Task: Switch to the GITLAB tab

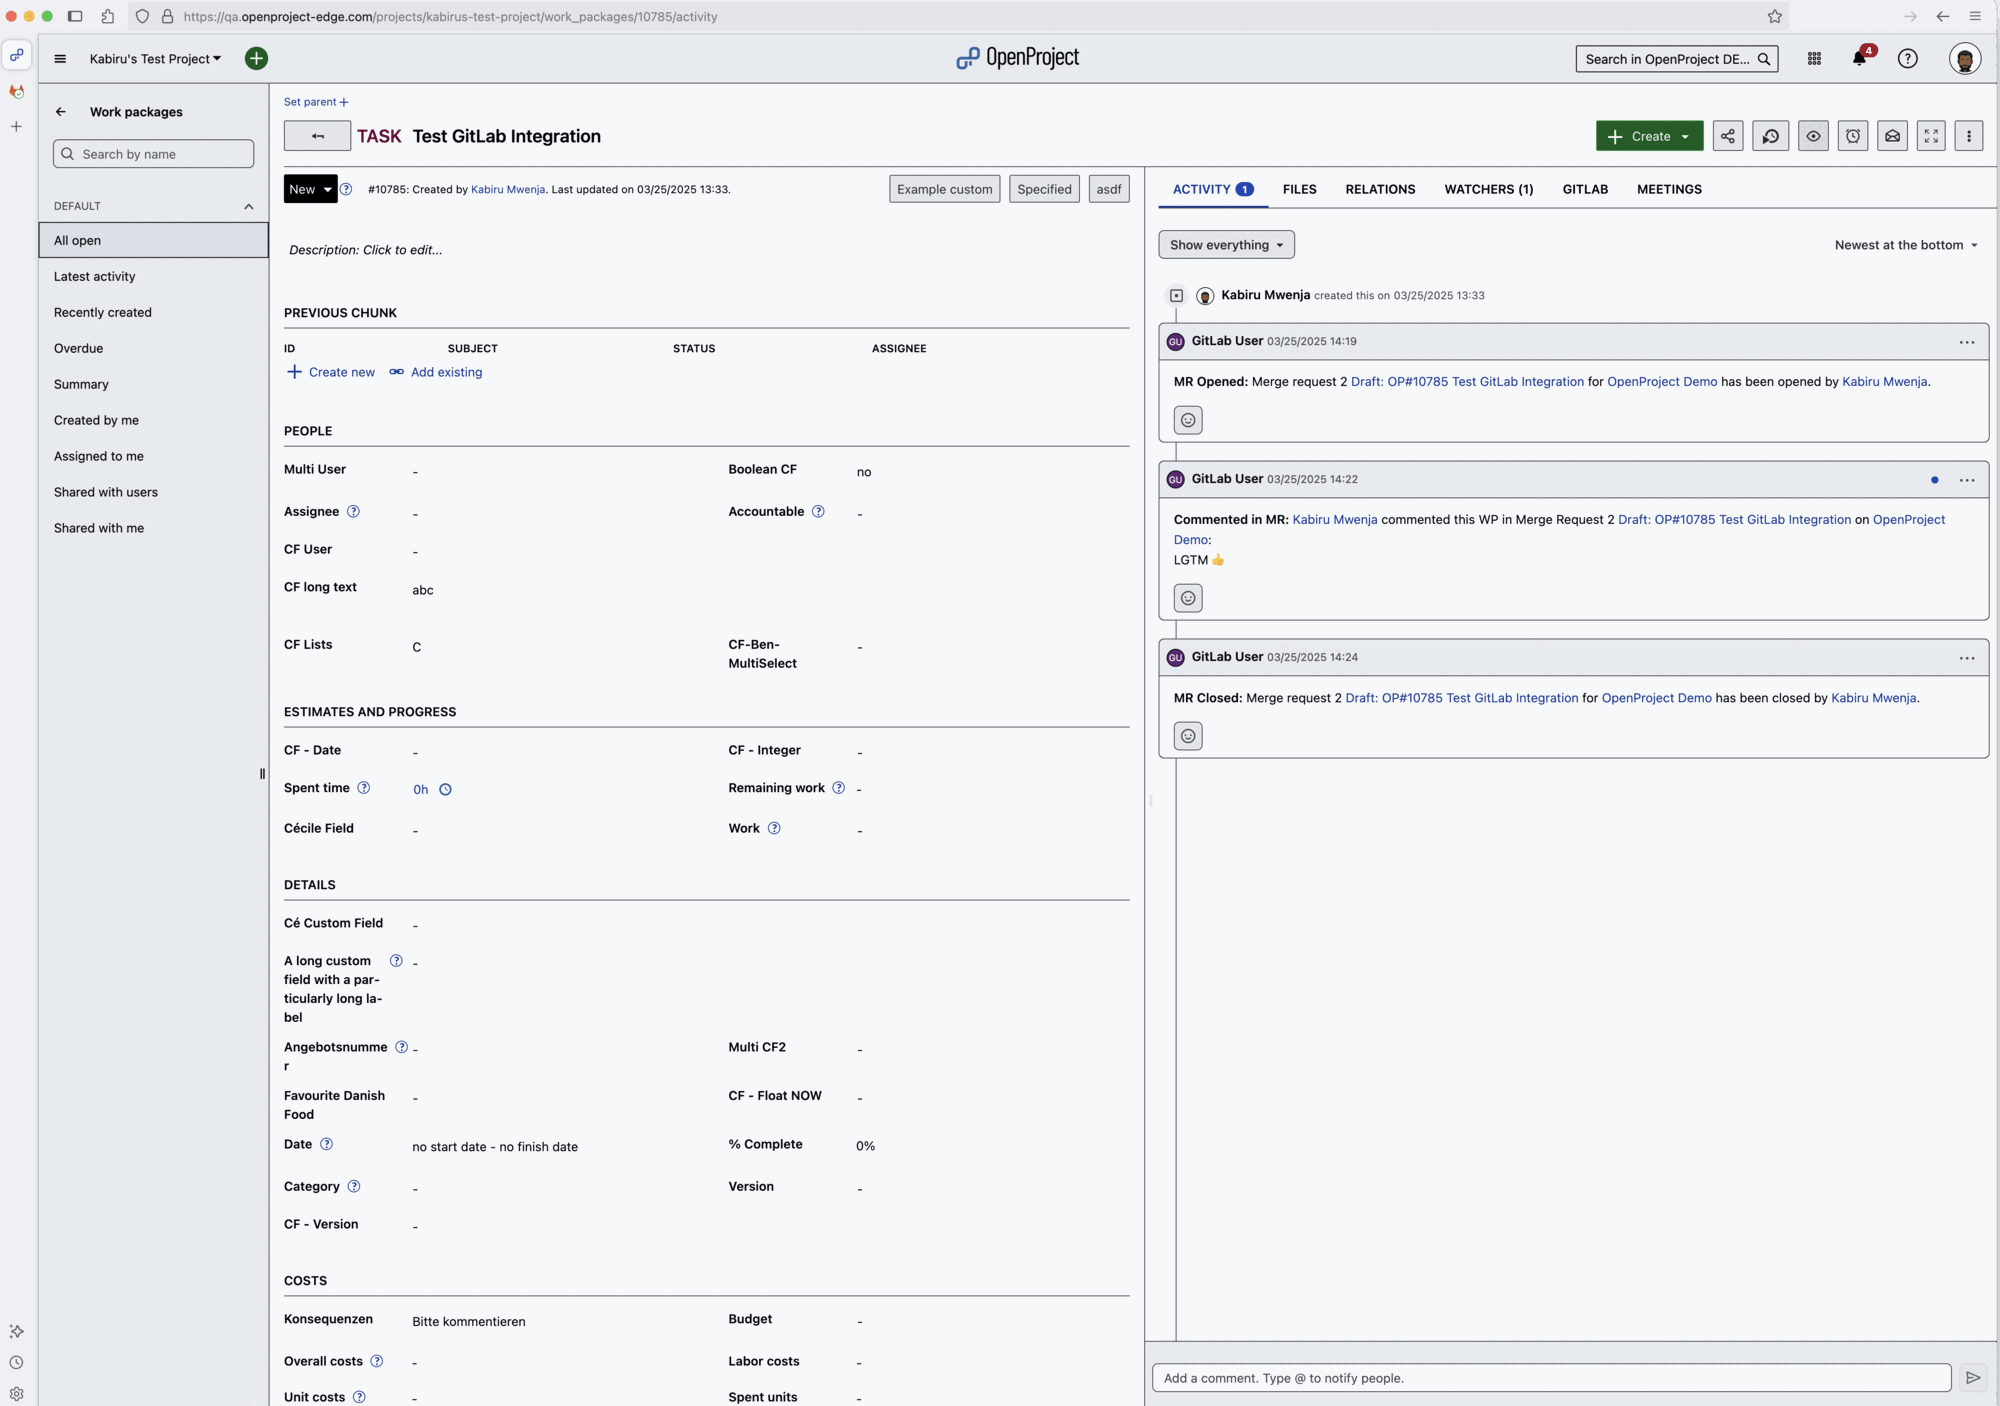Action: [1584, 189]
